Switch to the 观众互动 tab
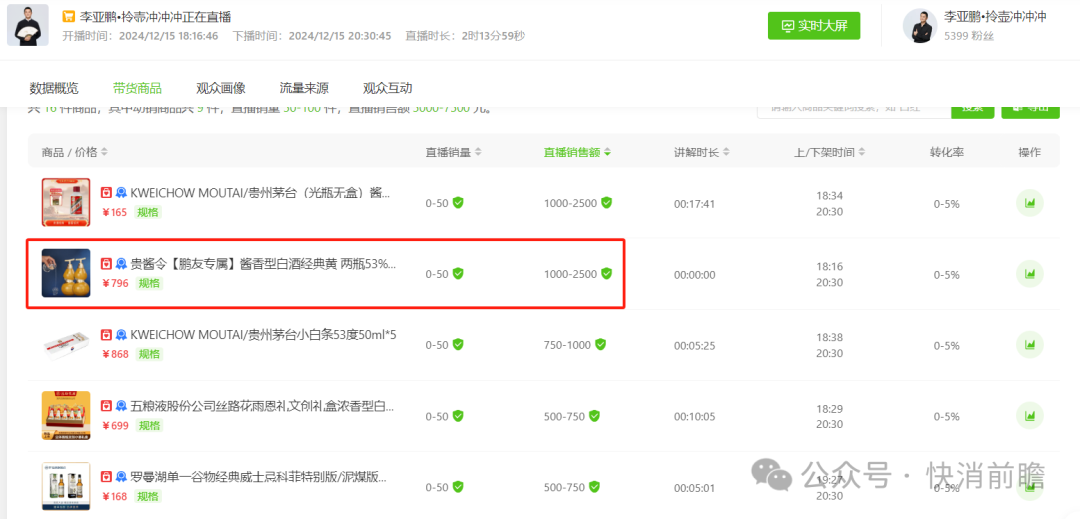Viewport: 1080px width, 519px height. pos(388,88)
